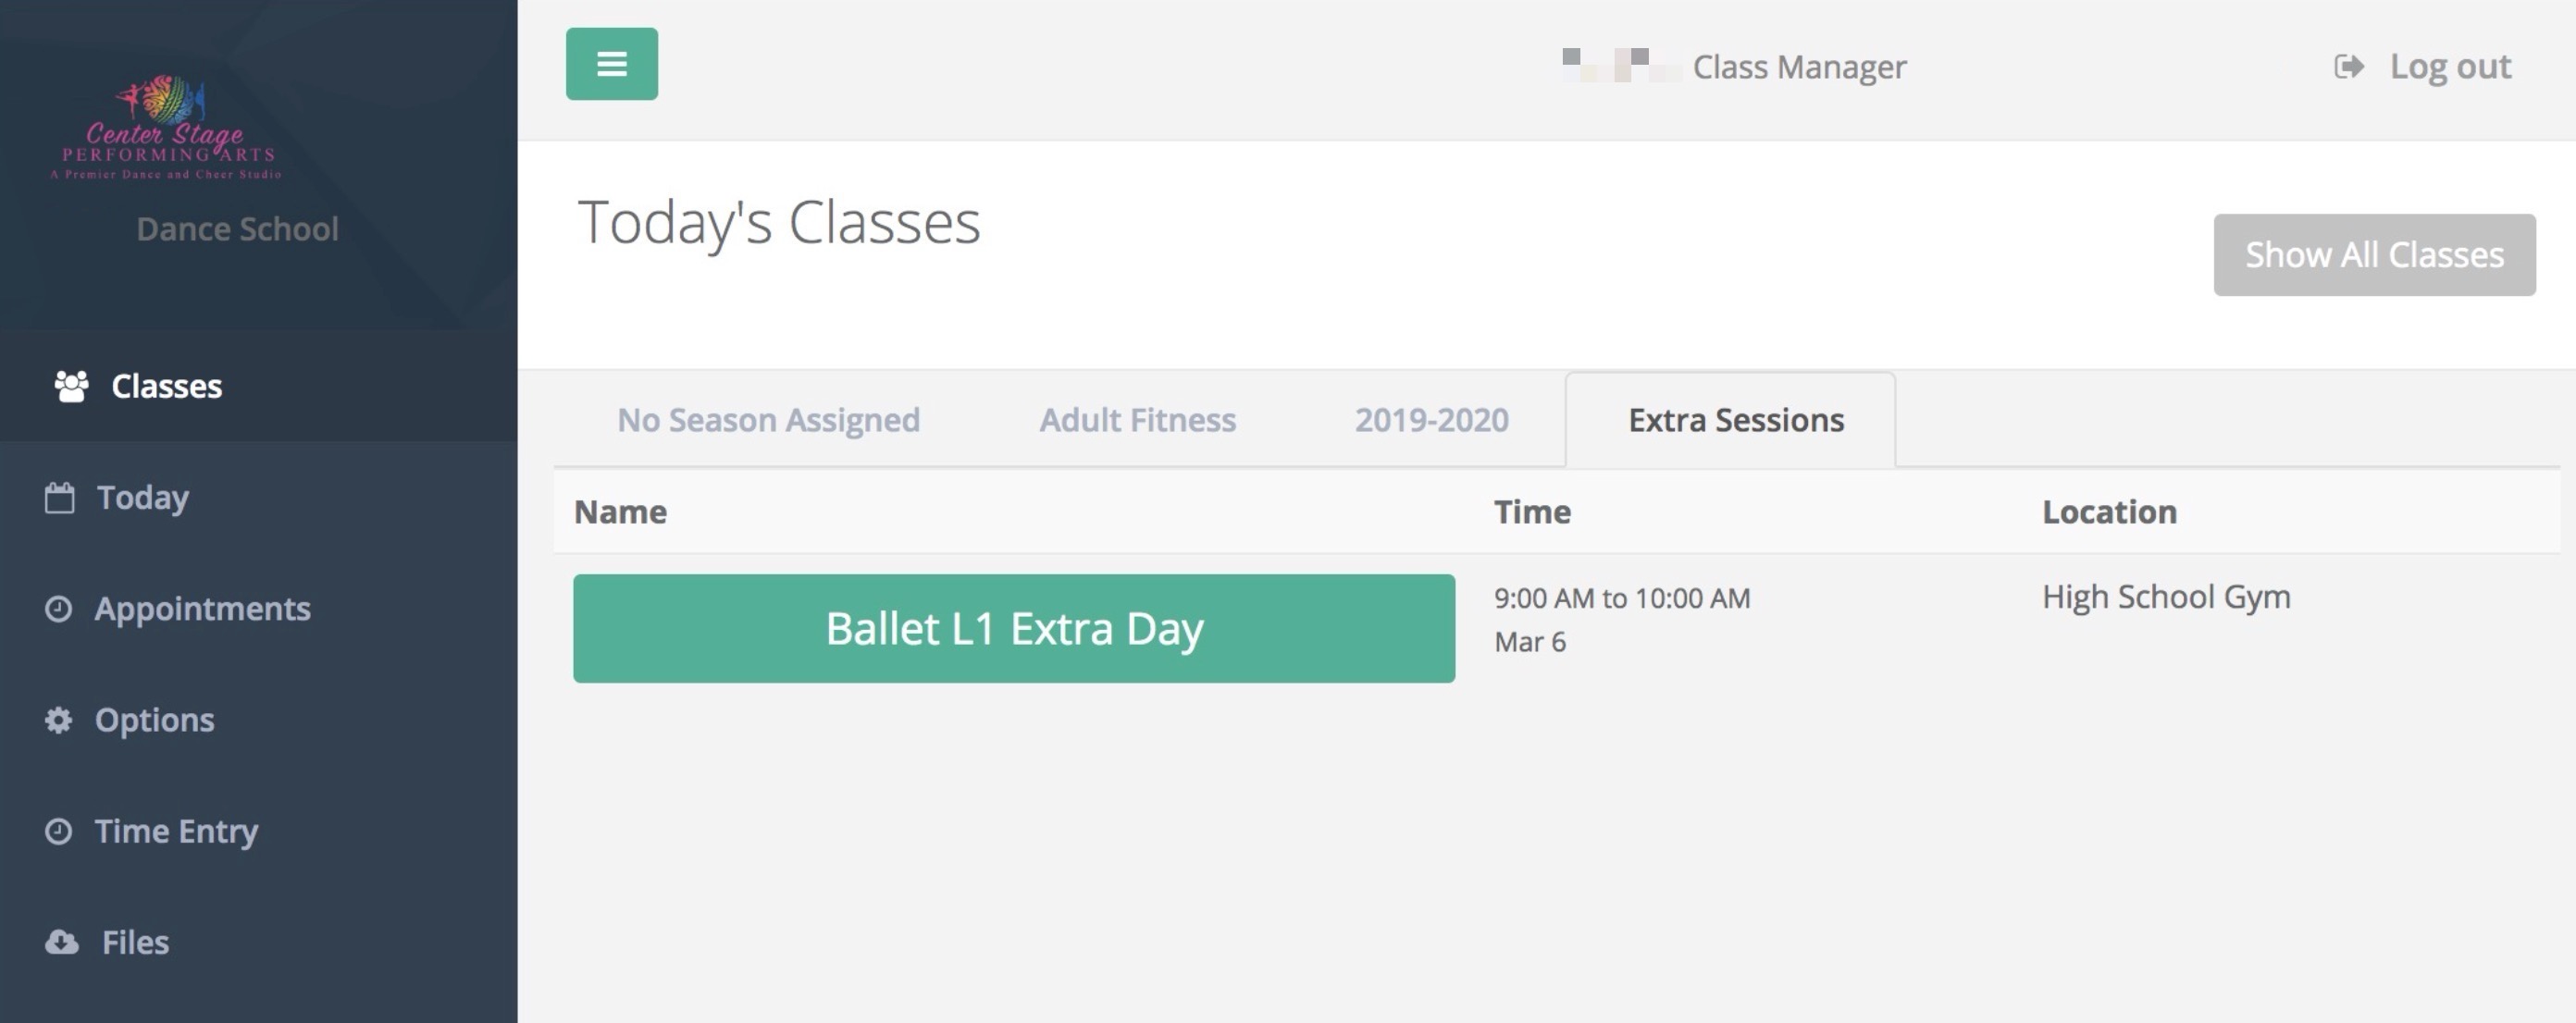The image size is (2576, 1023).
Task: Open Appointments from the sidebar
Action: pos(202,608)
